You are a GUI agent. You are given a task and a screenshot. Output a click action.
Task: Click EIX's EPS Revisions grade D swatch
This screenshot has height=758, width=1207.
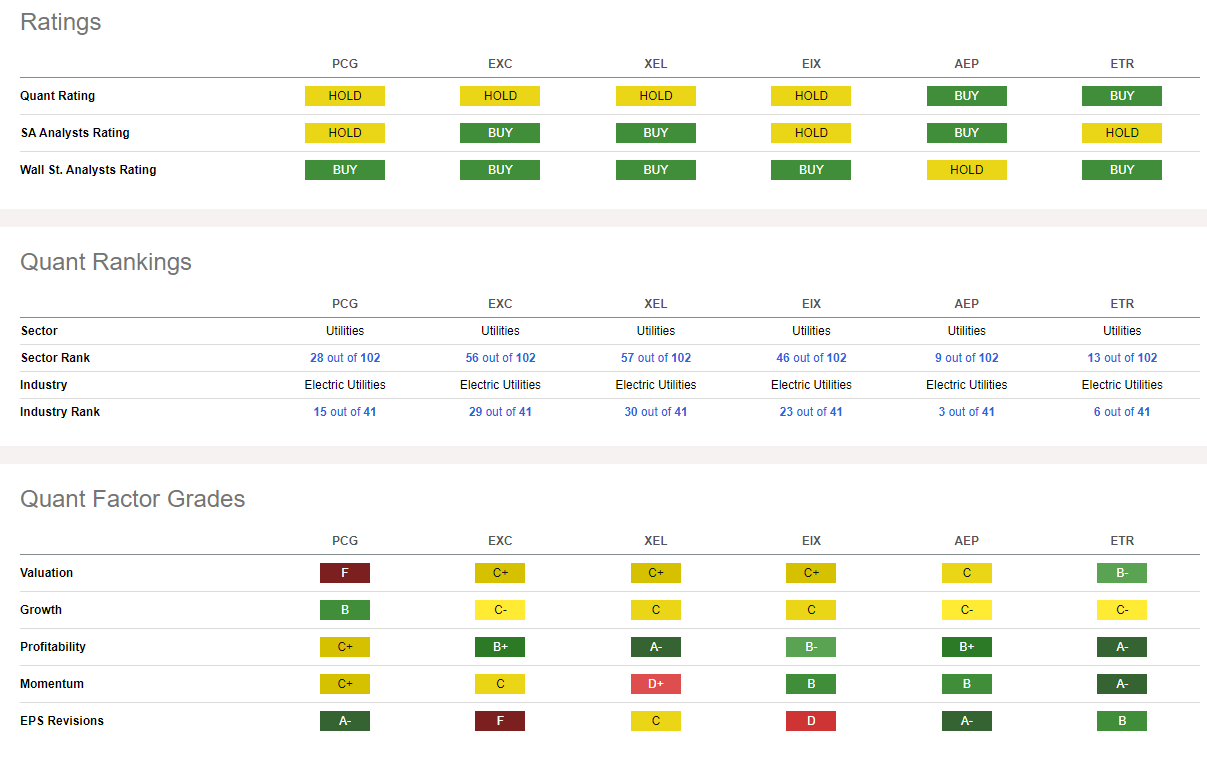[811, 721]
